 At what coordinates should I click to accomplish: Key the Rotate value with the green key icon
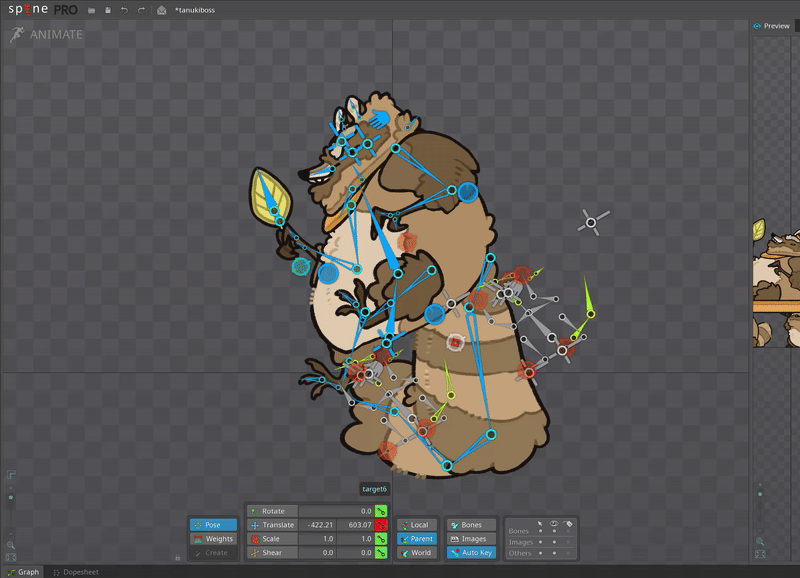tap(381, 511)
